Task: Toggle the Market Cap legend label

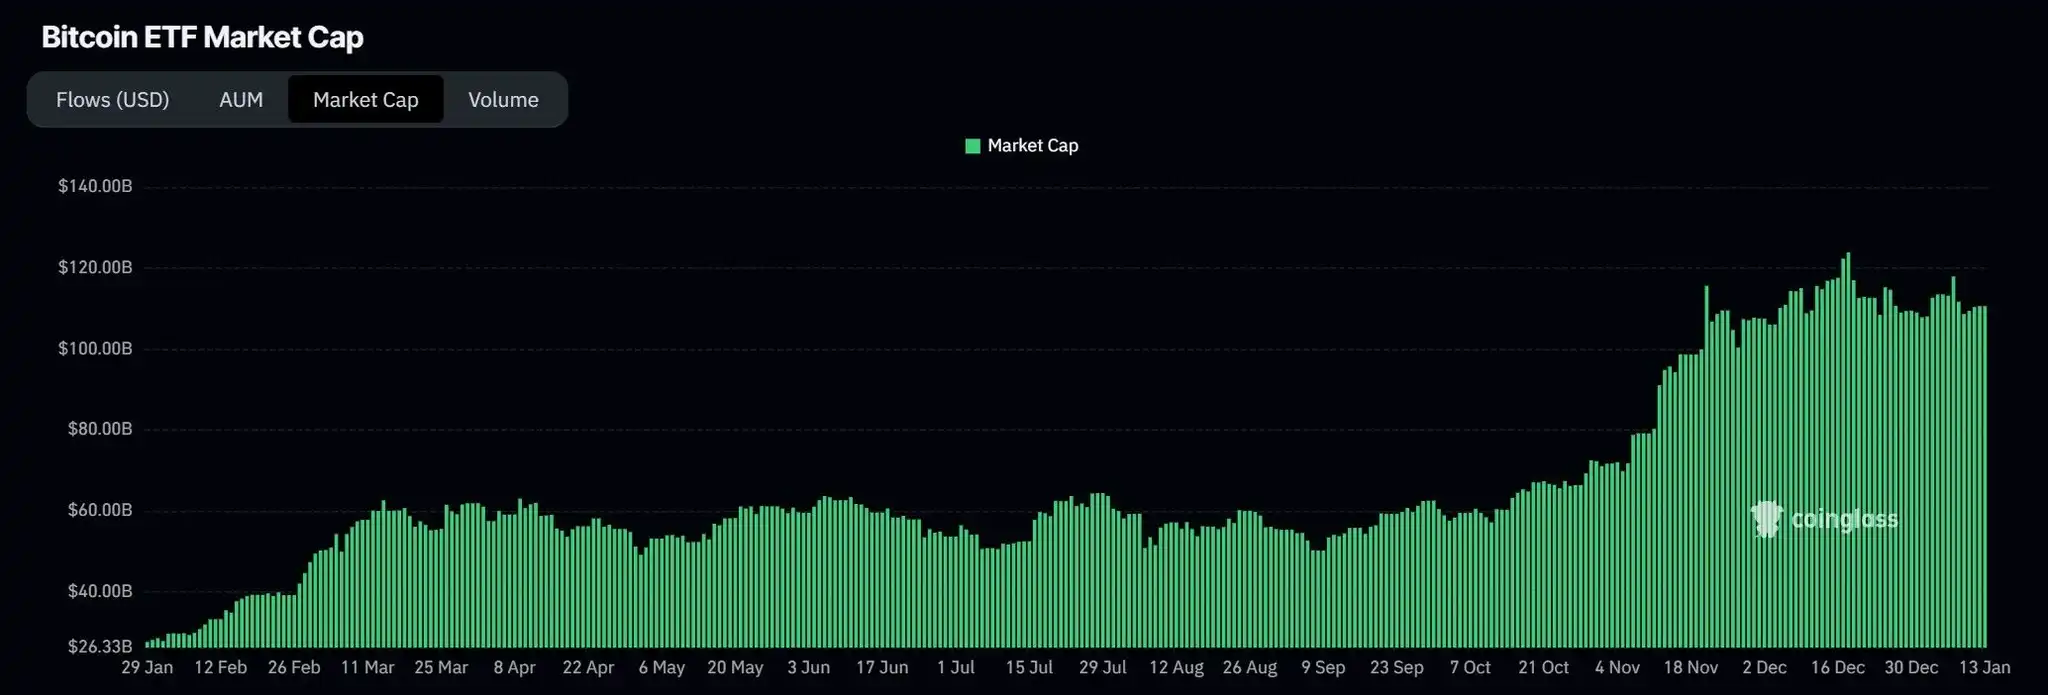Action: (x=1032, y=146)
